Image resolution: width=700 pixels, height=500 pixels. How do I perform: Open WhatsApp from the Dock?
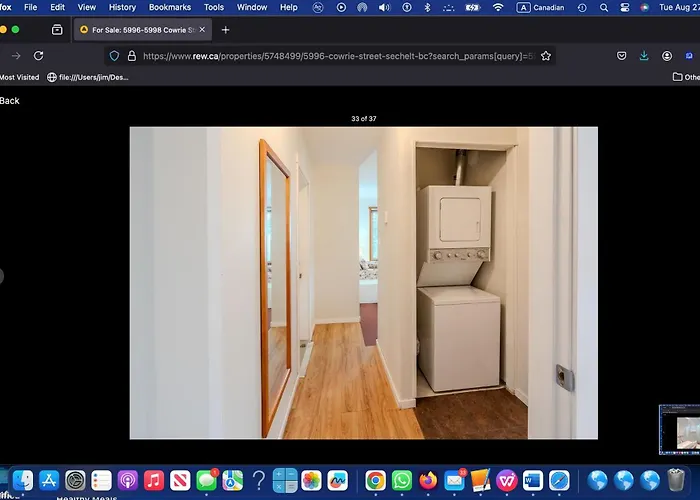point(402,481)
